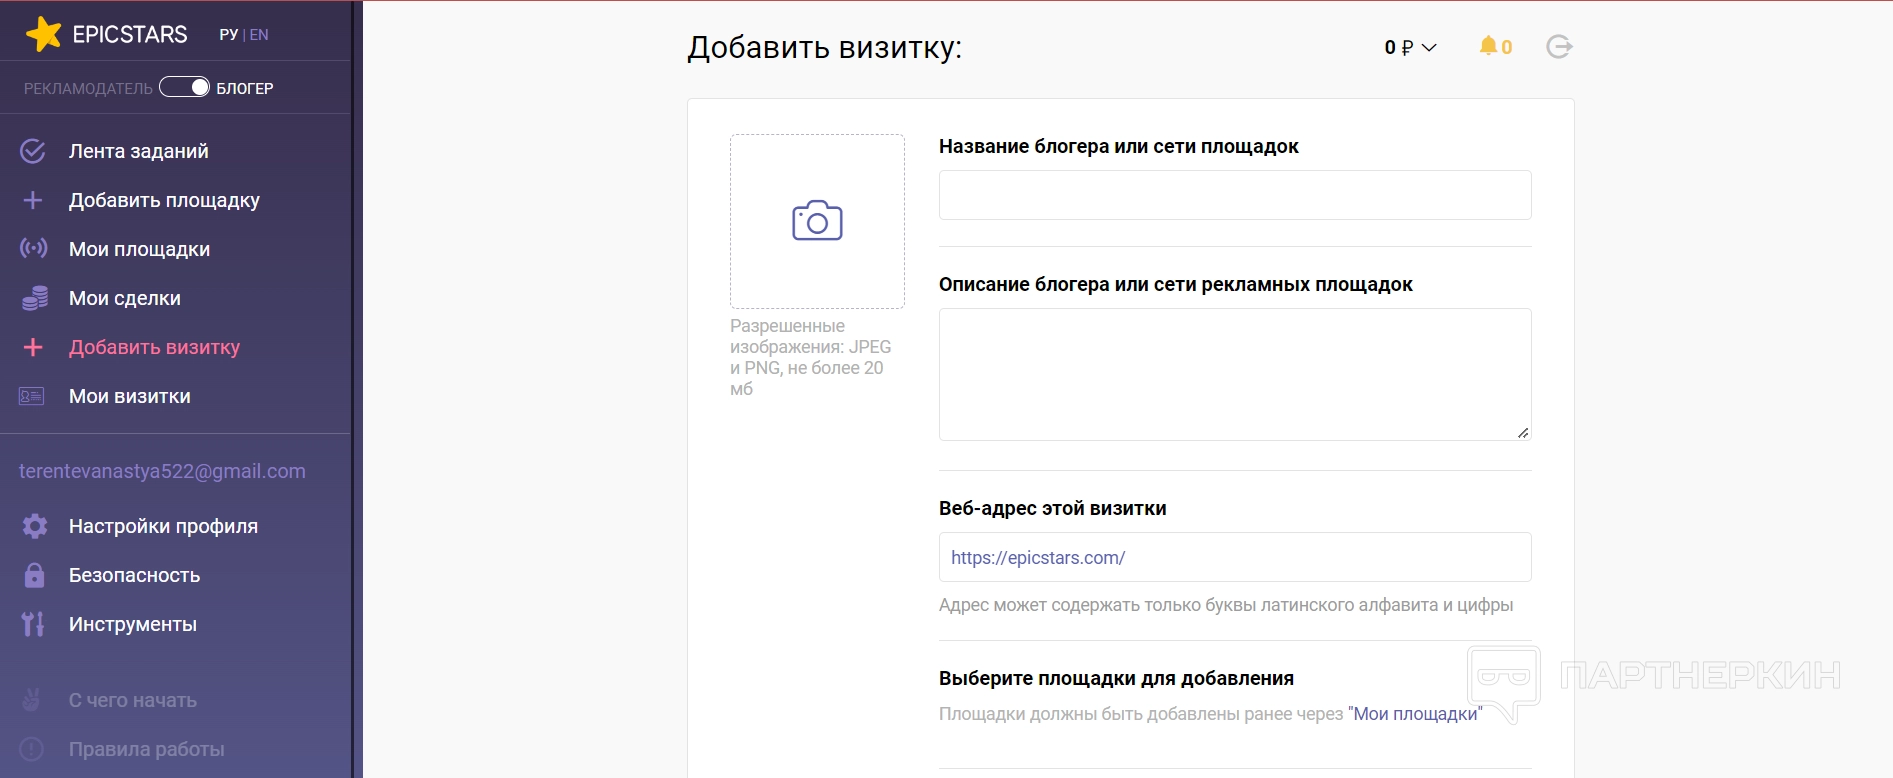1893x778 pixels.
Task: Click the "Мои площадки" link in form hint
Action: coord(1415,714)
